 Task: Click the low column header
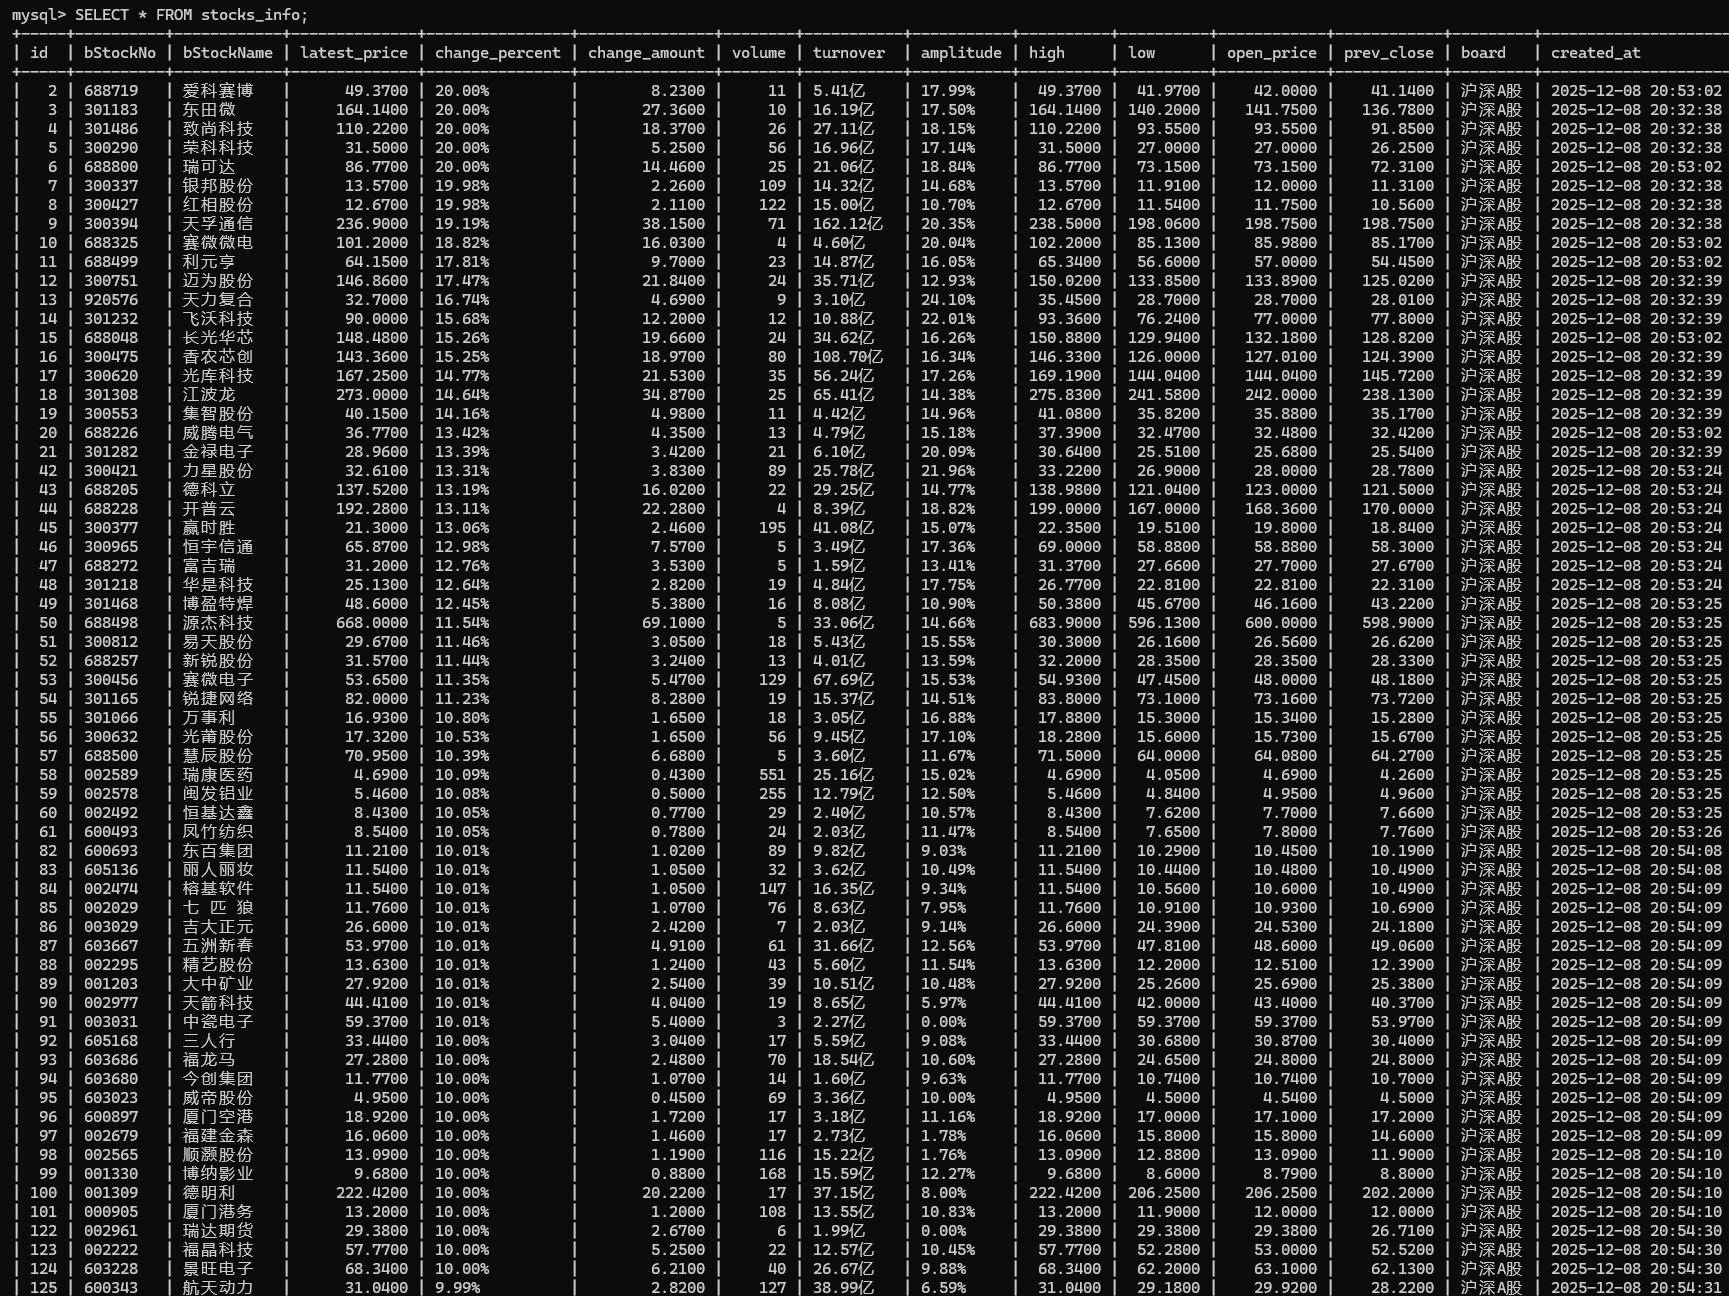[x=1141, y=53]
